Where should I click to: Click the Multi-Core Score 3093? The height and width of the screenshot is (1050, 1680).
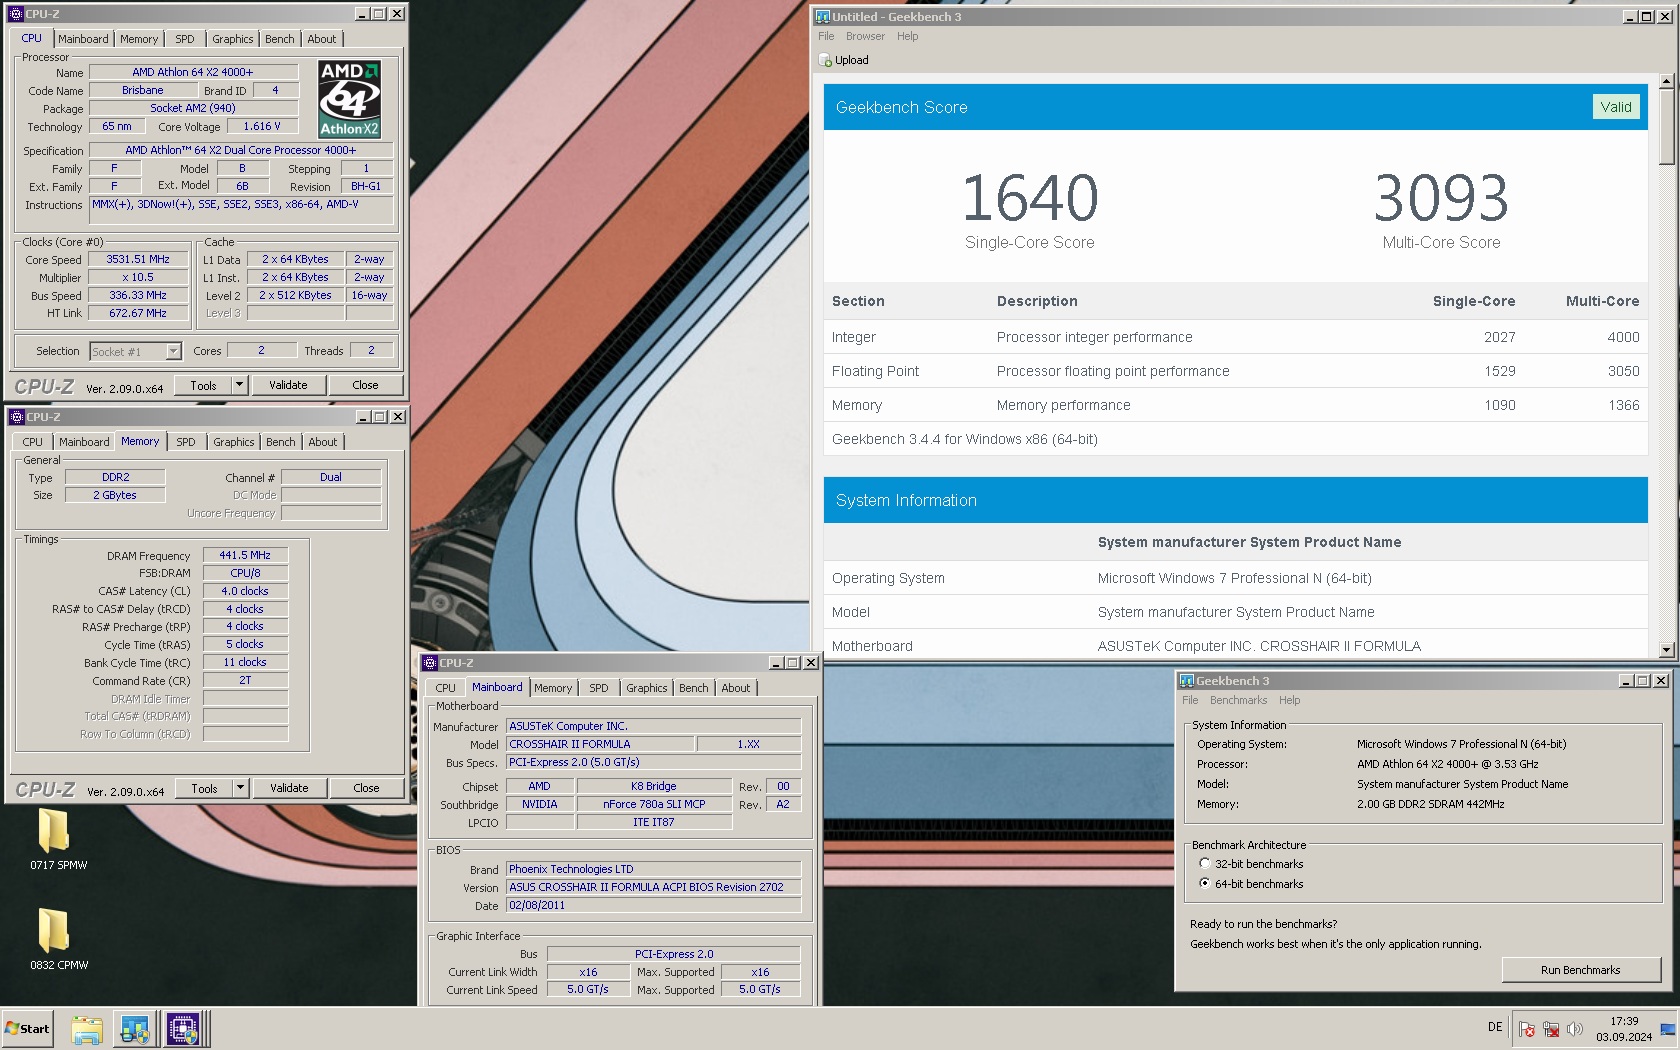click(1441, 198)
